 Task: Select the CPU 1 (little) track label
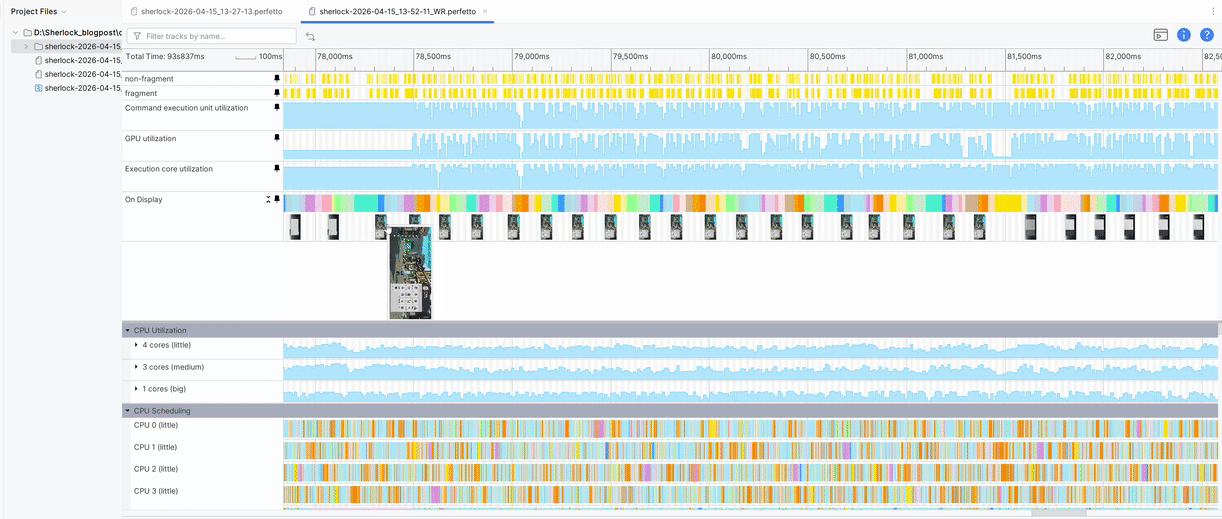click(x=156, y=447)
